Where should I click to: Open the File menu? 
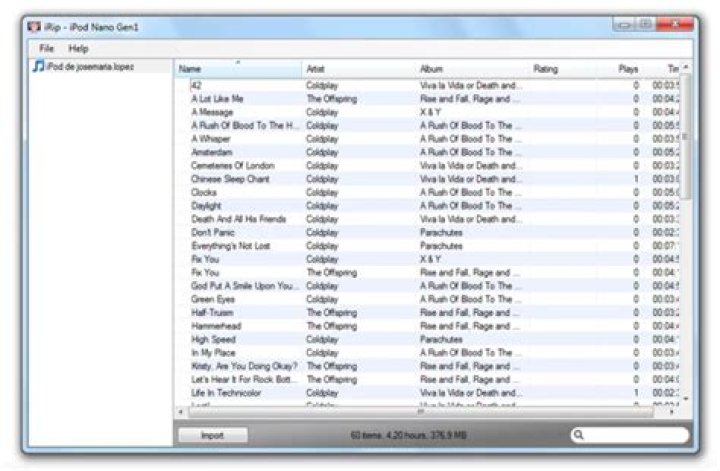pyautogui.click(x=46, y=48)
